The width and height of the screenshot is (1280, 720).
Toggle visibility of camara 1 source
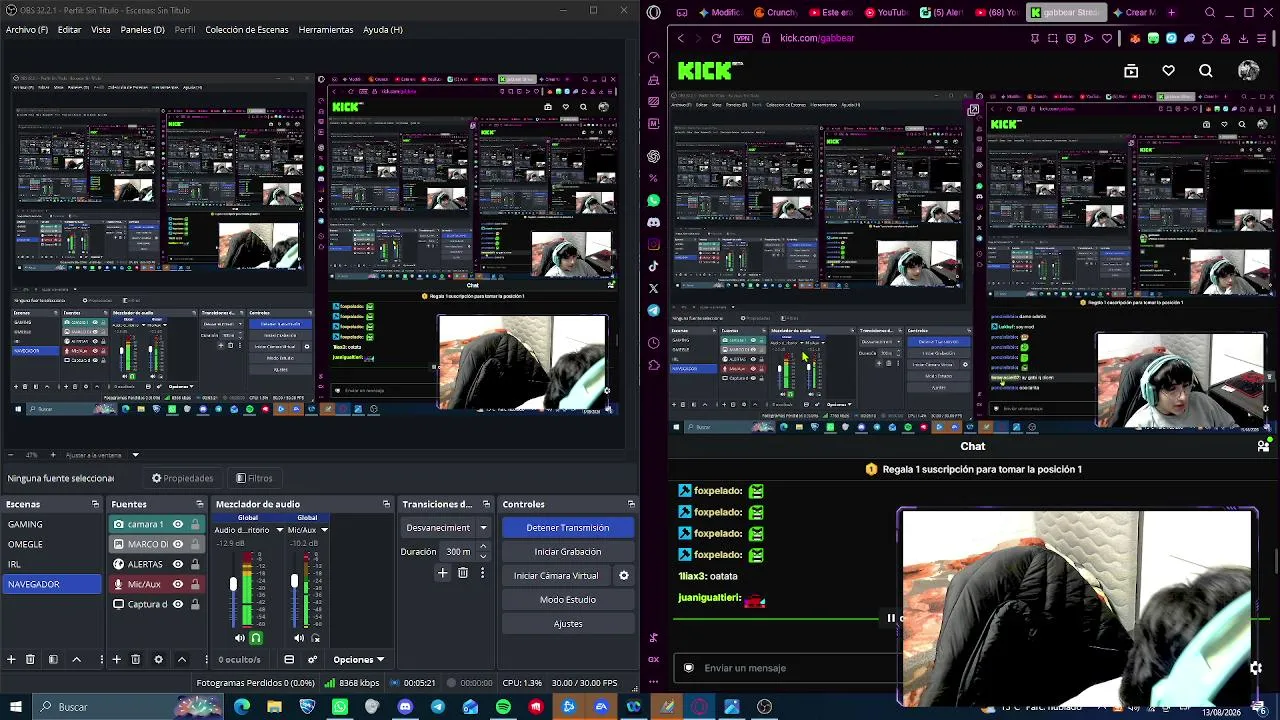coord(178,524)
